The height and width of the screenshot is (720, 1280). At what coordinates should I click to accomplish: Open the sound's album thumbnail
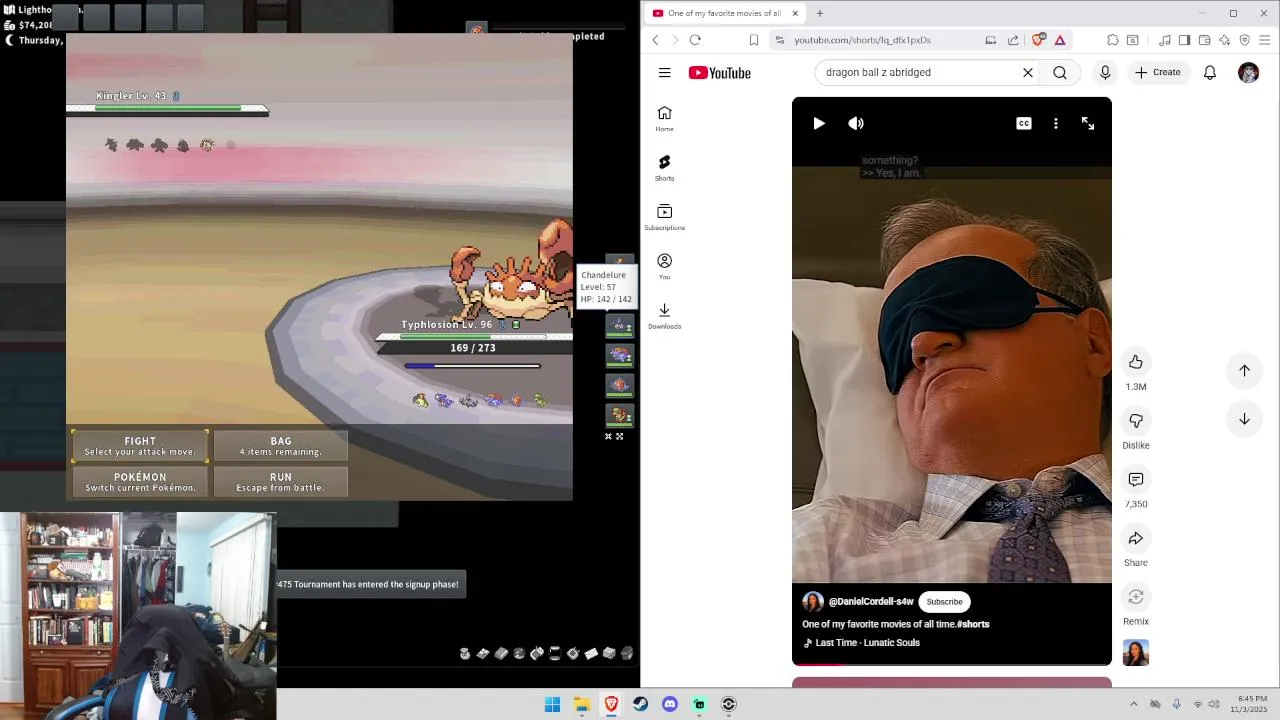1136,653
